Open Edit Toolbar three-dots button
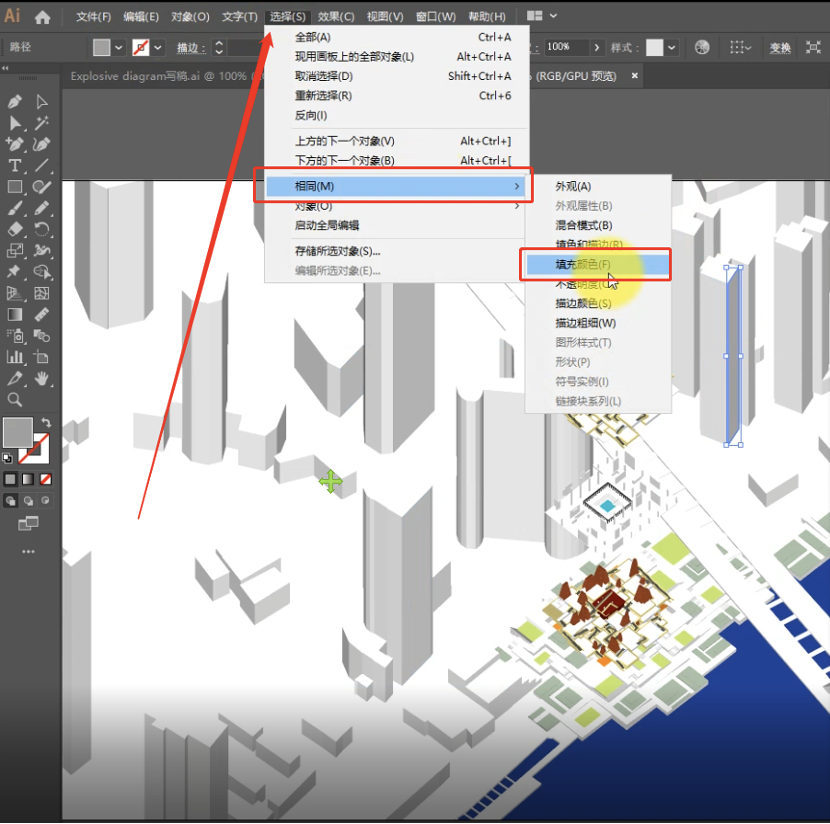830x824 pixels. (28, 551)
